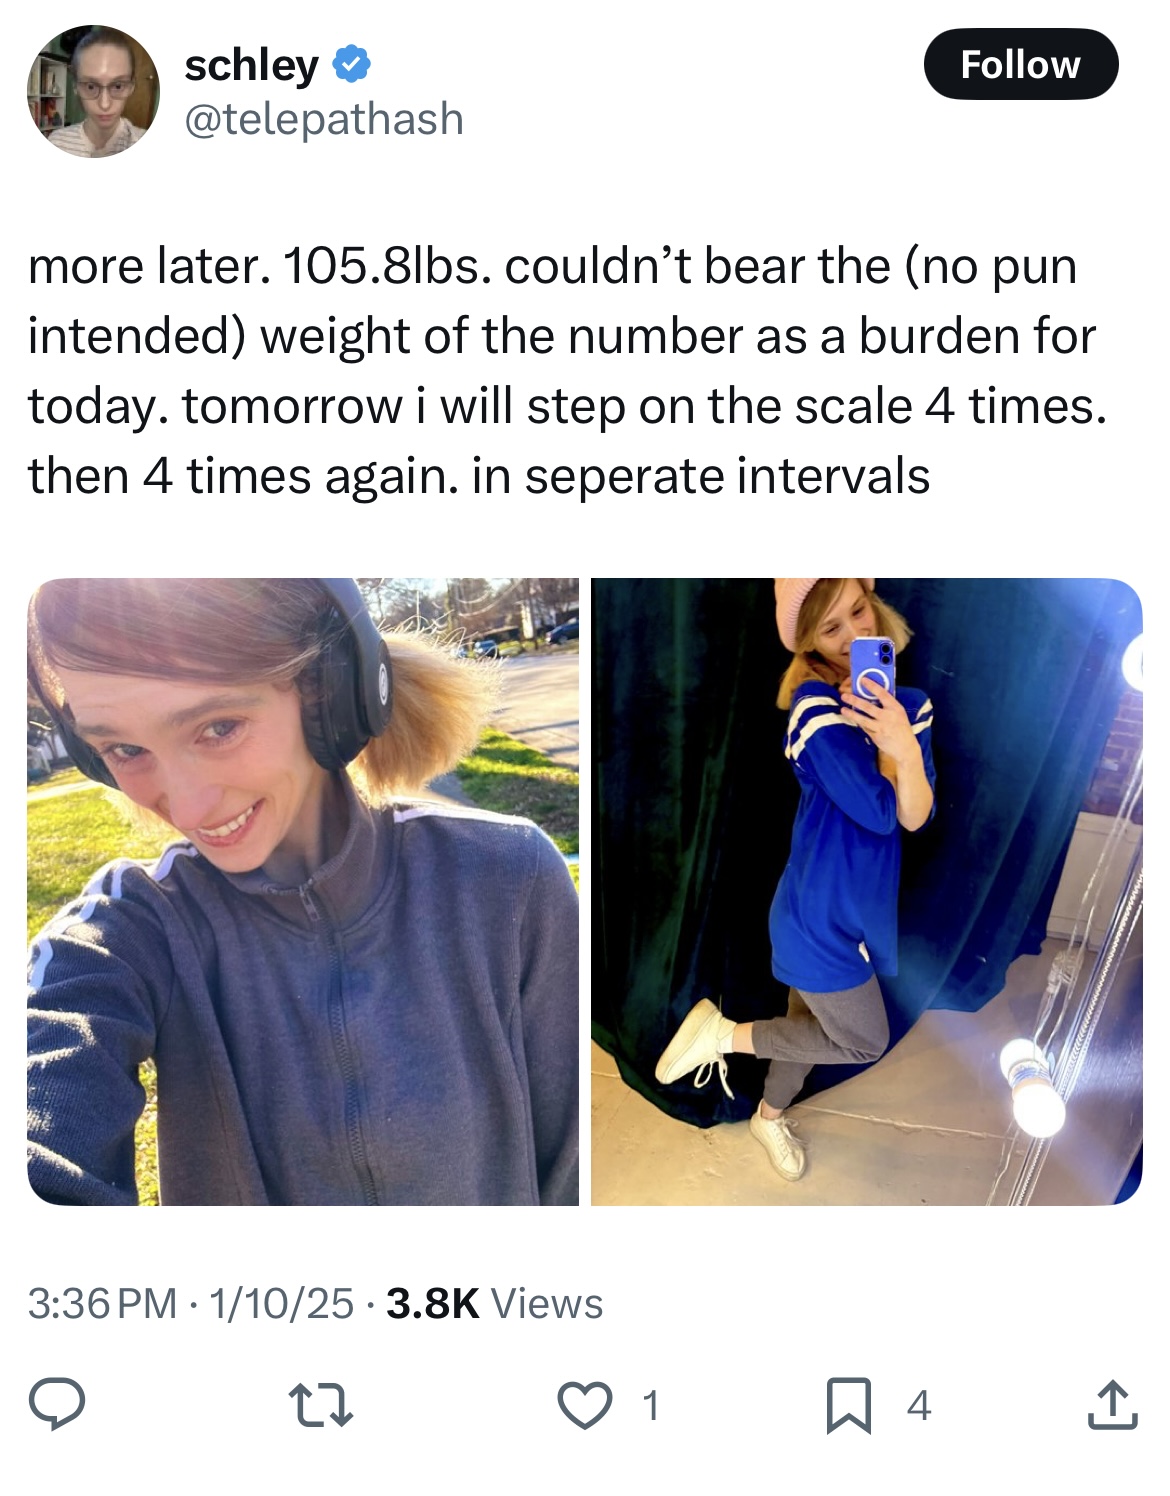
Task: Open the reply speech bubble icon
Action: click(56, 1403)
